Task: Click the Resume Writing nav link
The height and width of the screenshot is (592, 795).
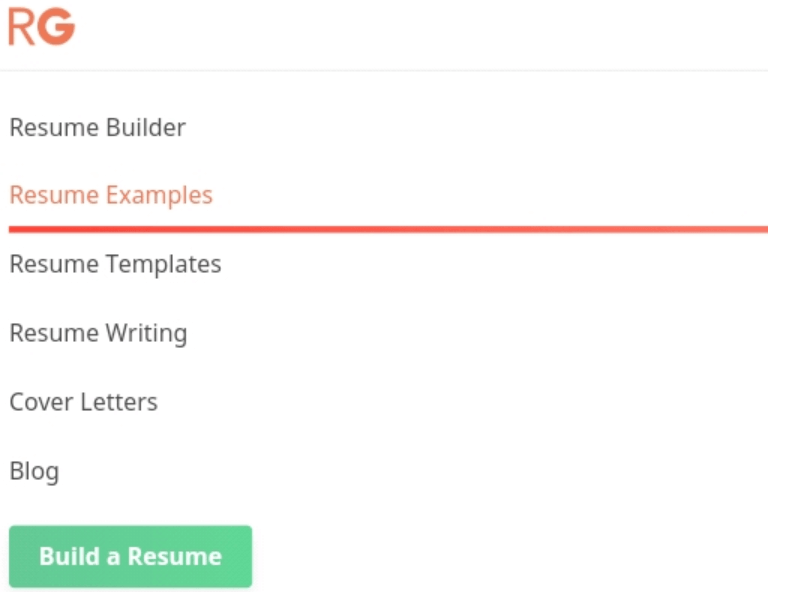Action: (98, 334)
